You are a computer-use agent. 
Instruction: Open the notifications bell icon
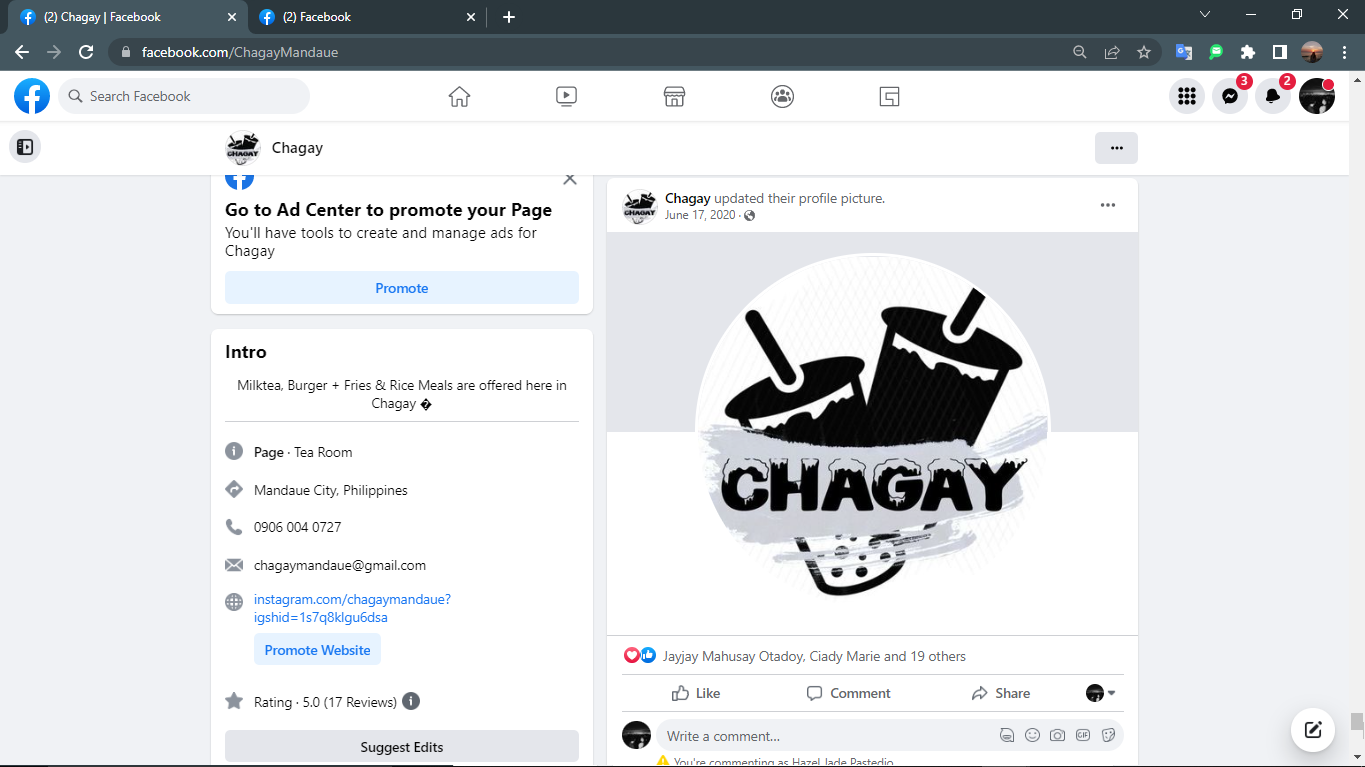pos(1273,96)
